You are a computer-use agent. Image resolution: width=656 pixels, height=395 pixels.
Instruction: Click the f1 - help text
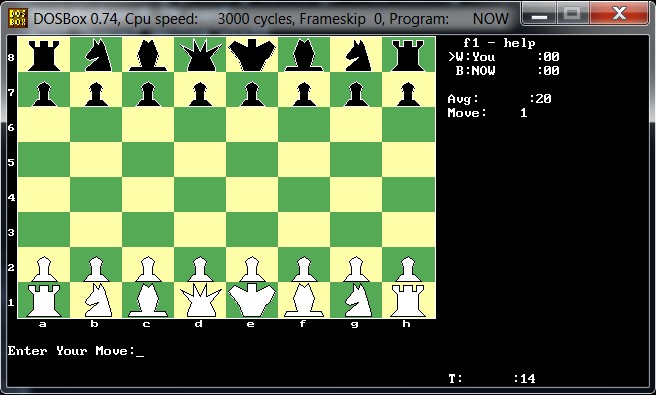pos(499,43)
